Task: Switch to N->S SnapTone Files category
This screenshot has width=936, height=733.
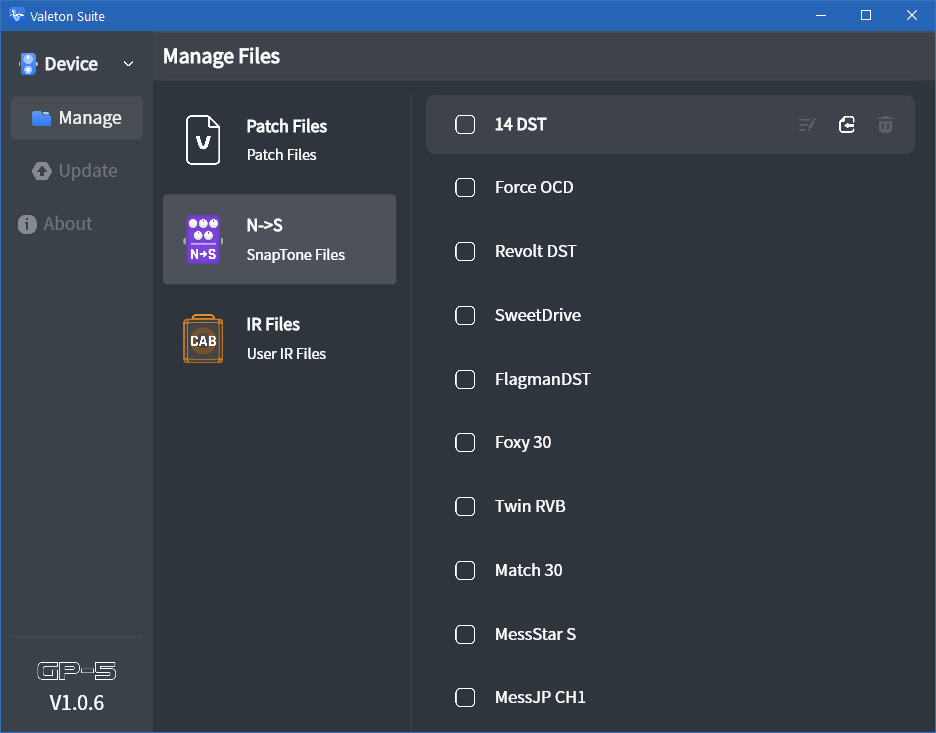Action: (x=279, y=239)
